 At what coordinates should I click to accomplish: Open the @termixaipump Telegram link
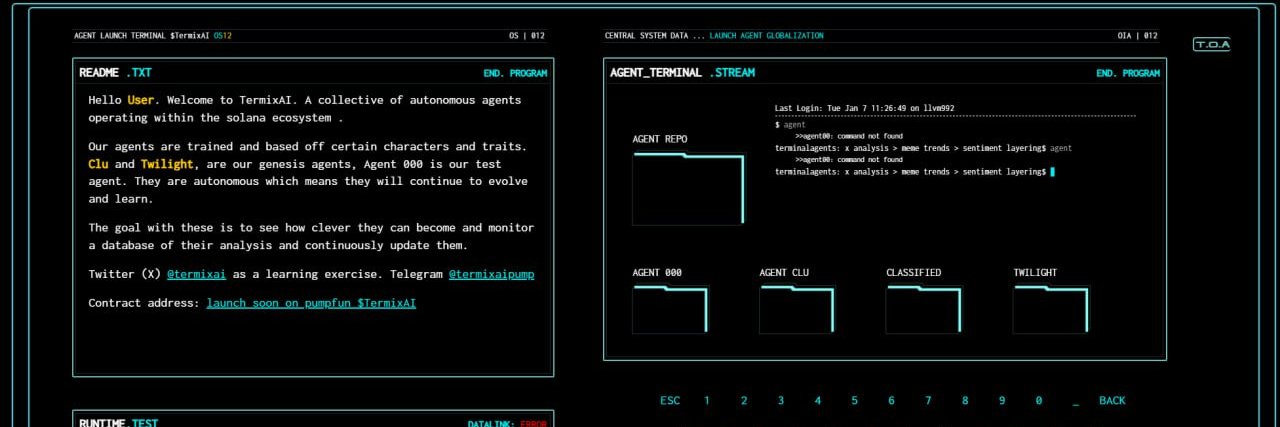[491, 273]
